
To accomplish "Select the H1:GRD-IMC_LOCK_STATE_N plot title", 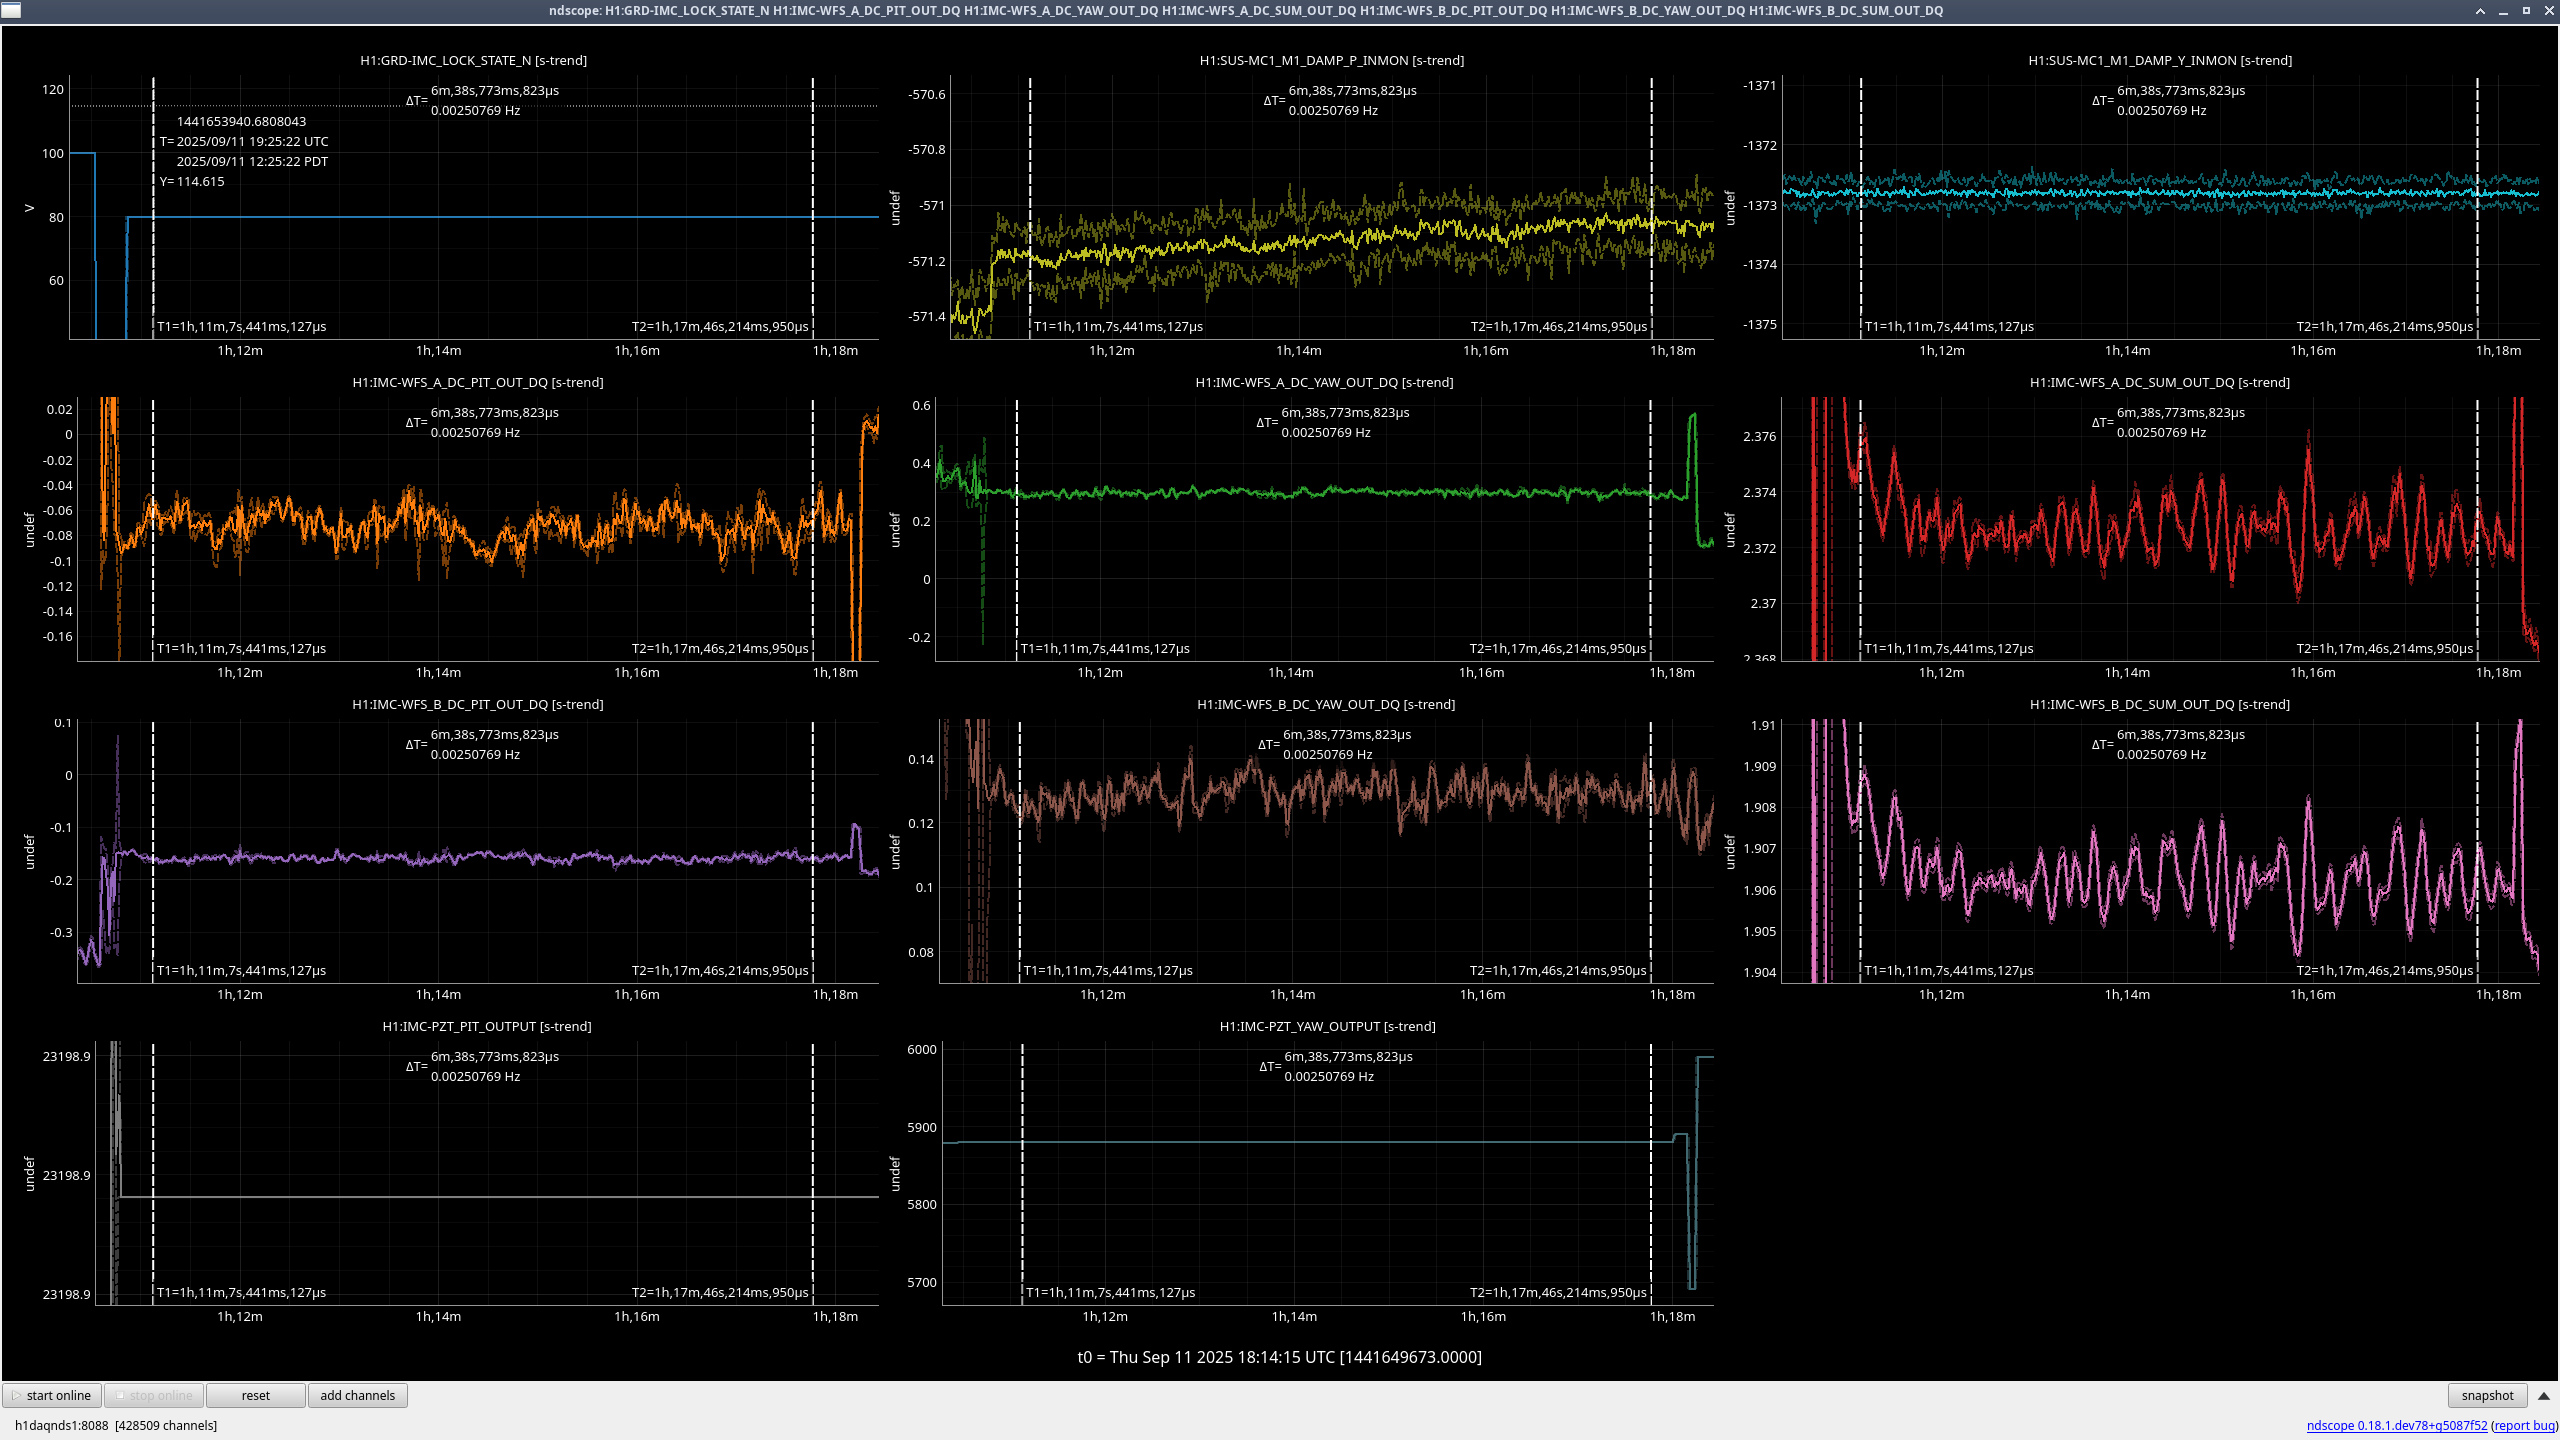I will (x=473, y=60).
